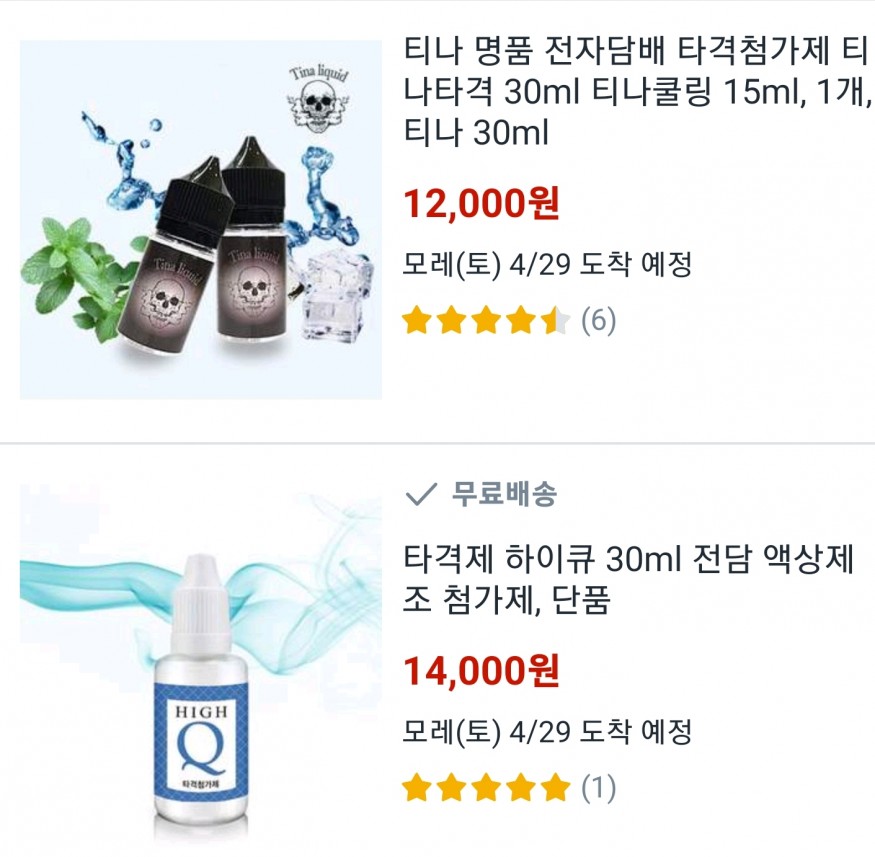Open the (1) review count
The height and width of the screenshot is (857, 875).
point(598,788)
